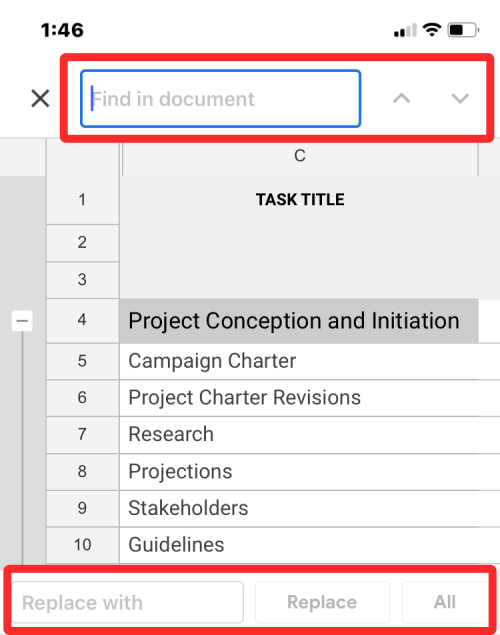
Task: Collapse the row group minus button
Action: pyautogui.click(x=22, y=321)
